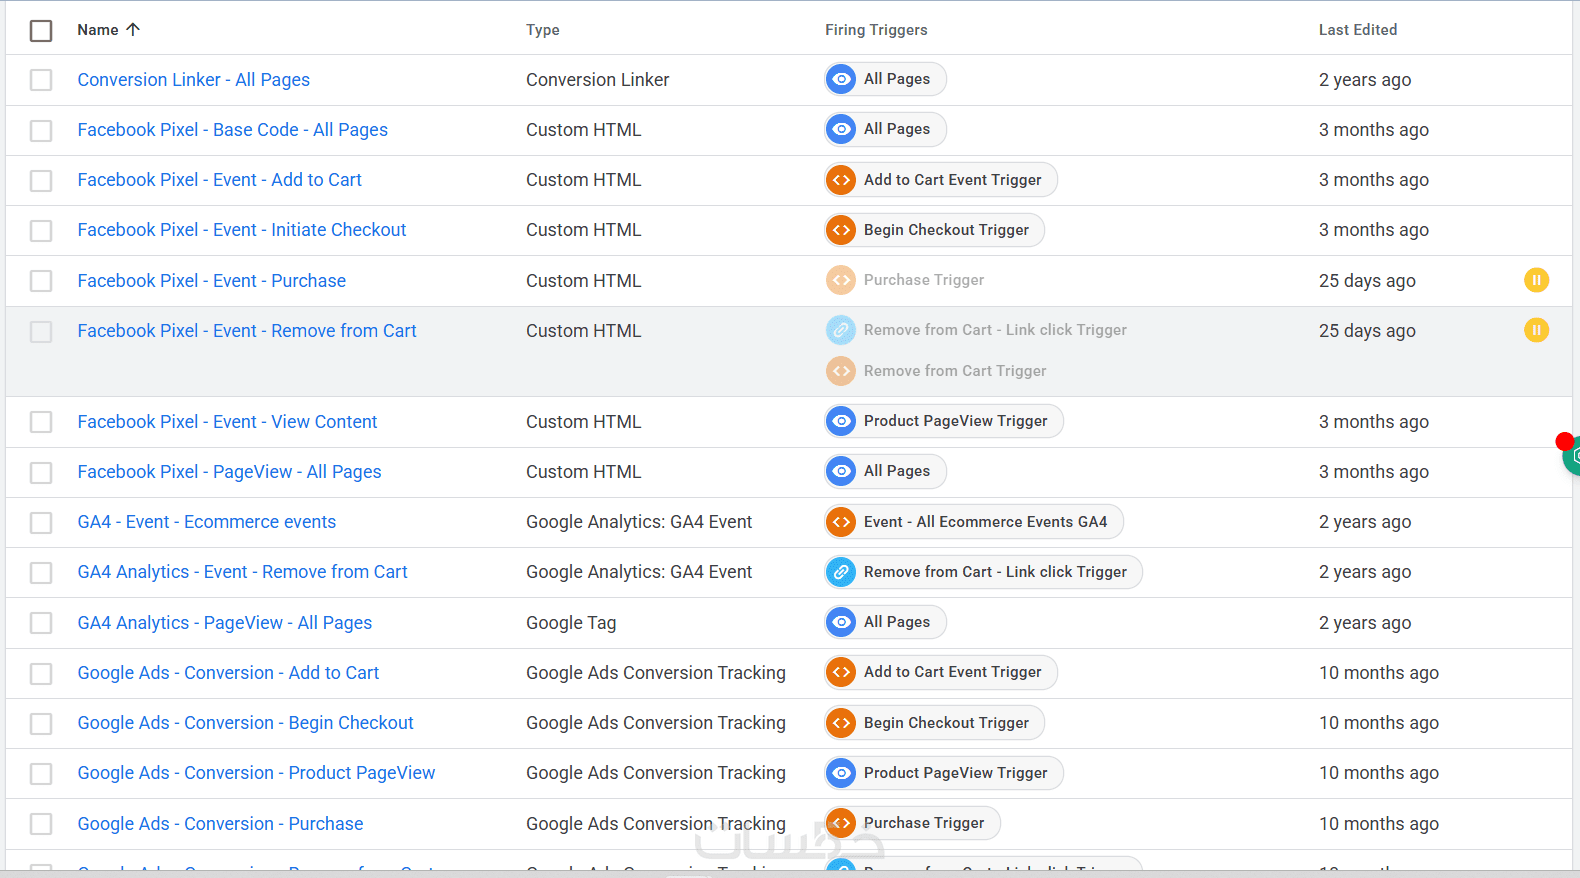Click the All Ecommerce Events GA4 trigger icon
The image size is (1580, 878).
842,522
